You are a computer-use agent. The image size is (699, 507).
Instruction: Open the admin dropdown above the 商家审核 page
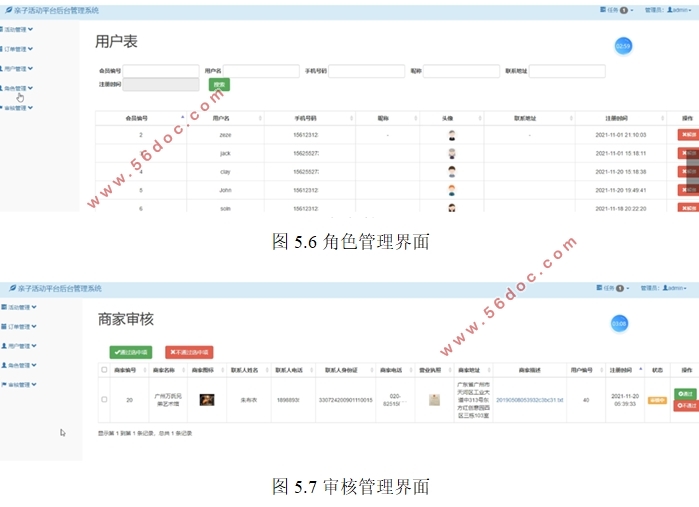pyautogui.click(x=677, y=288)
